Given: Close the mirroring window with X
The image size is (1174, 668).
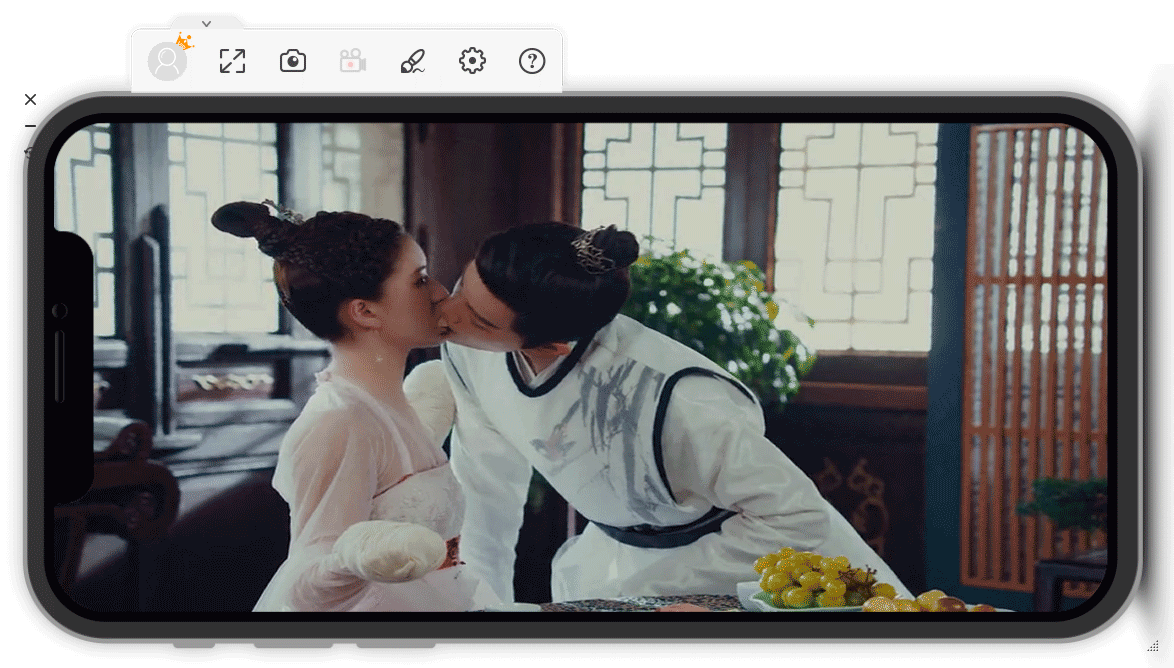Looking at the screenshot, I should tap(30, 99).
